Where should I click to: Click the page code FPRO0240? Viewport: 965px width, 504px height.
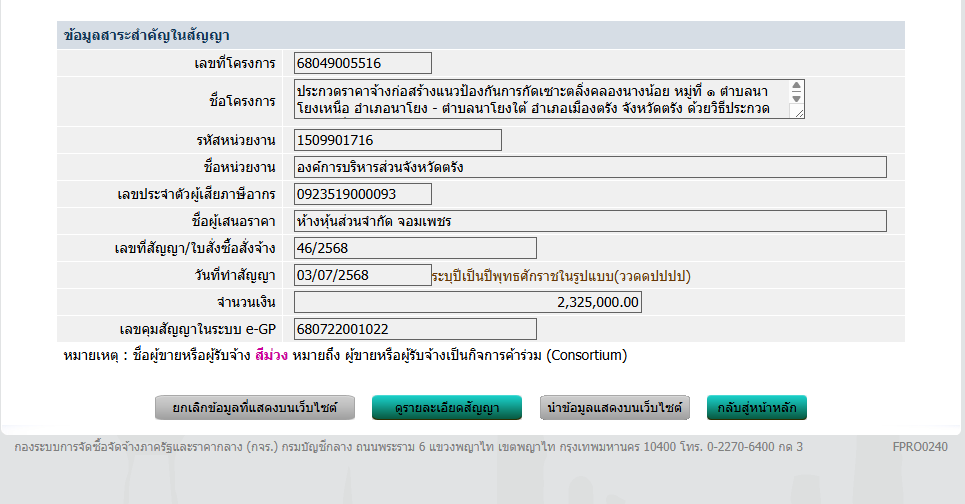click(920, 447)
